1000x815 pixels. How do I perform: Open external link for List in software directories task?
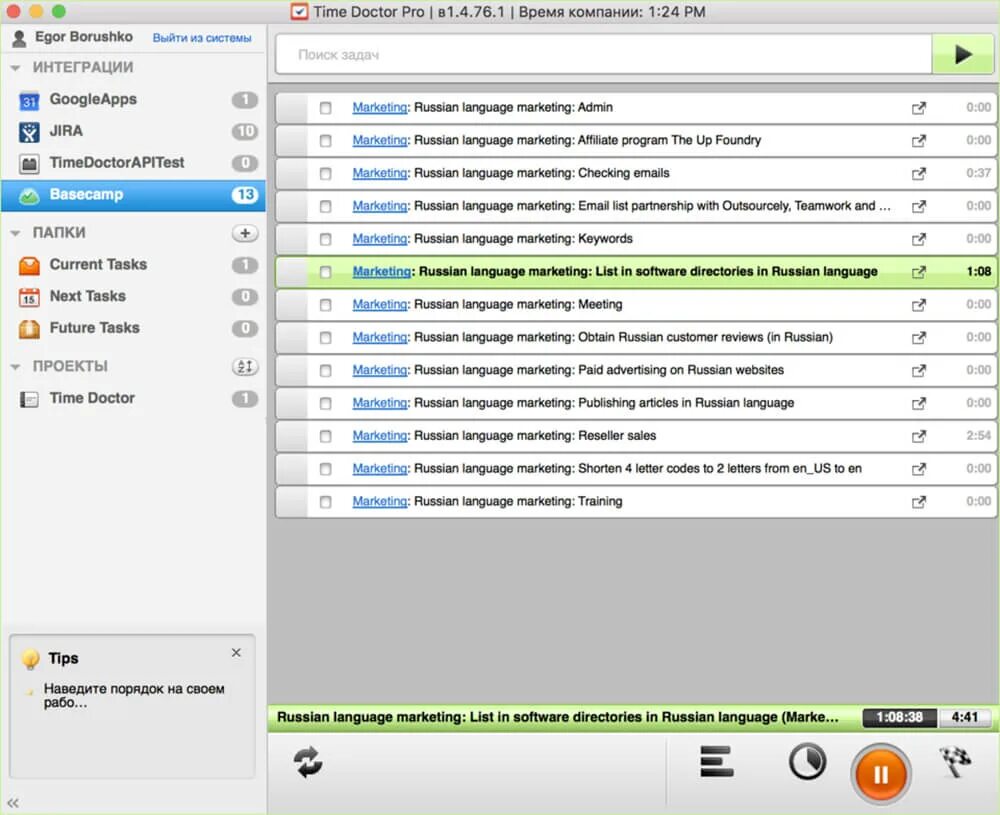click(x=918, y=272)
